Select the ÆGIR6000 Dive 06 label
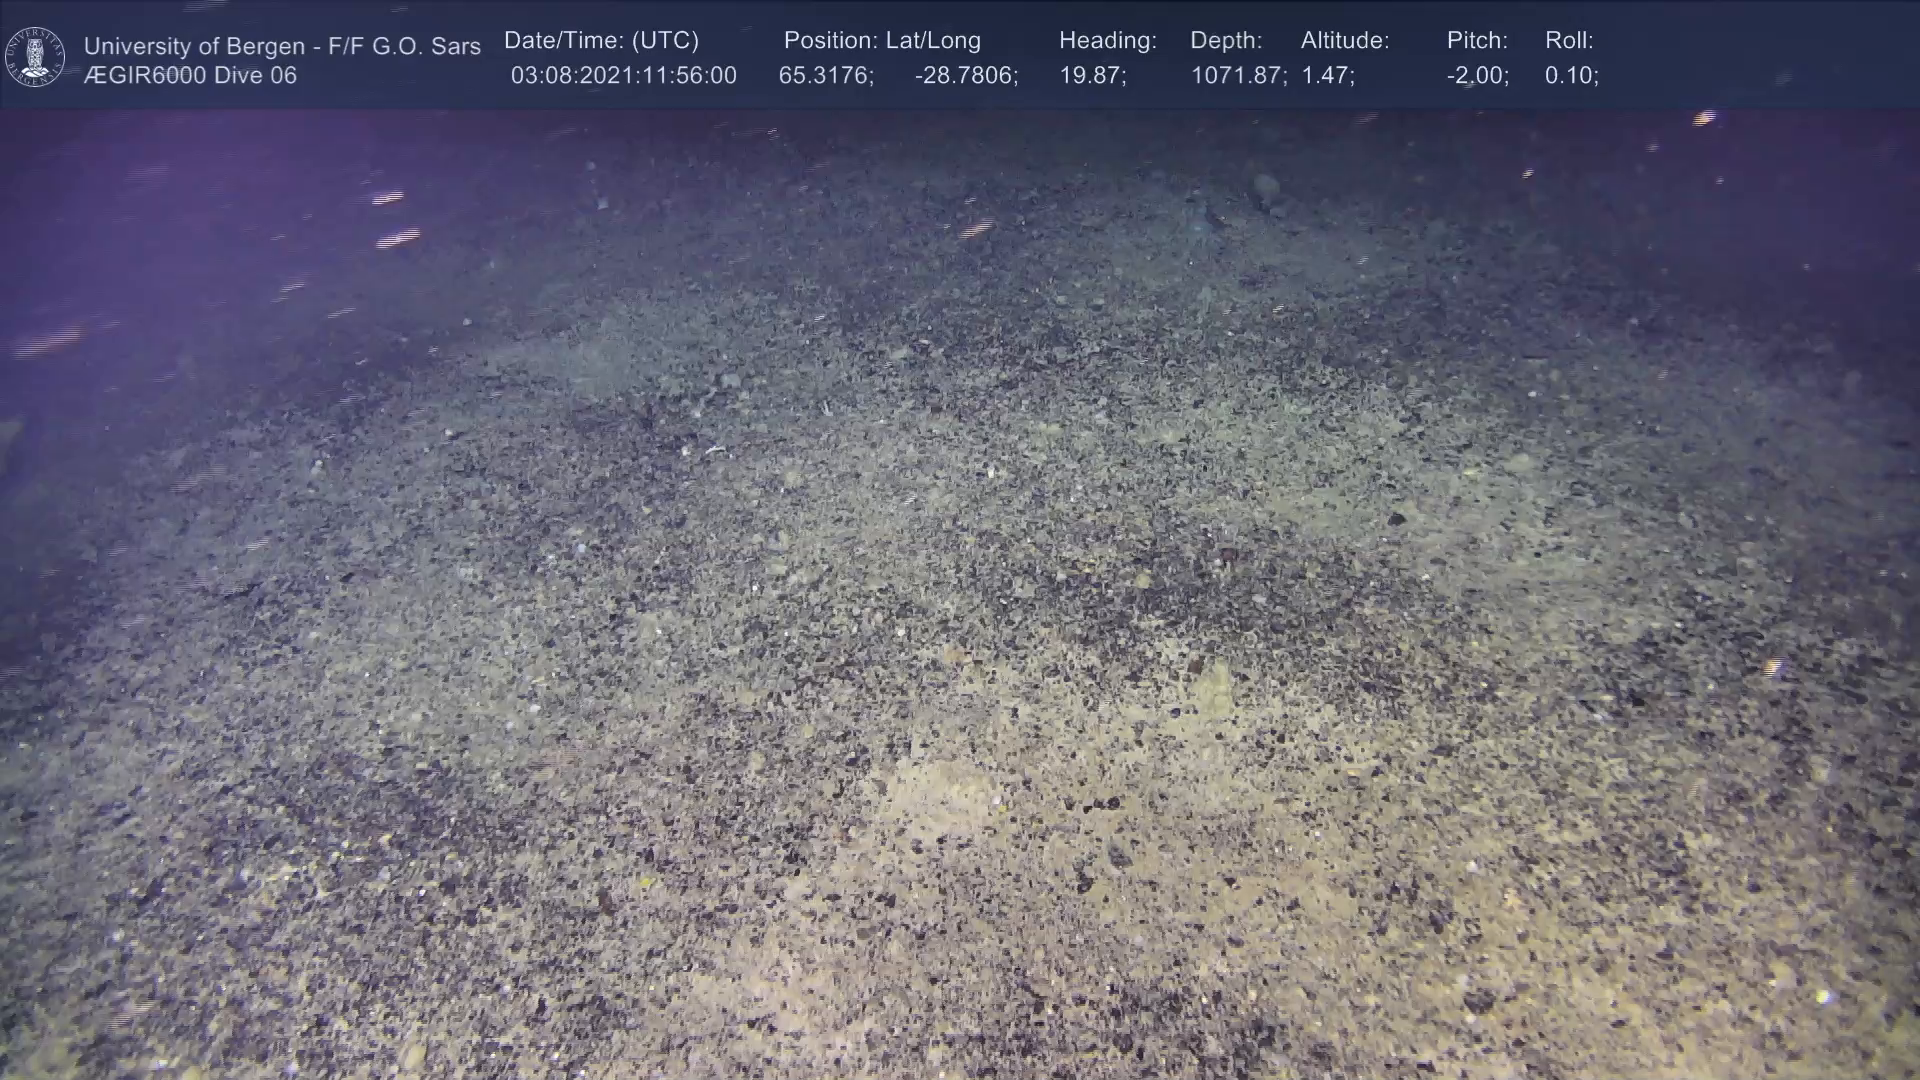The image size is (1920, 1080). (190, 76)
